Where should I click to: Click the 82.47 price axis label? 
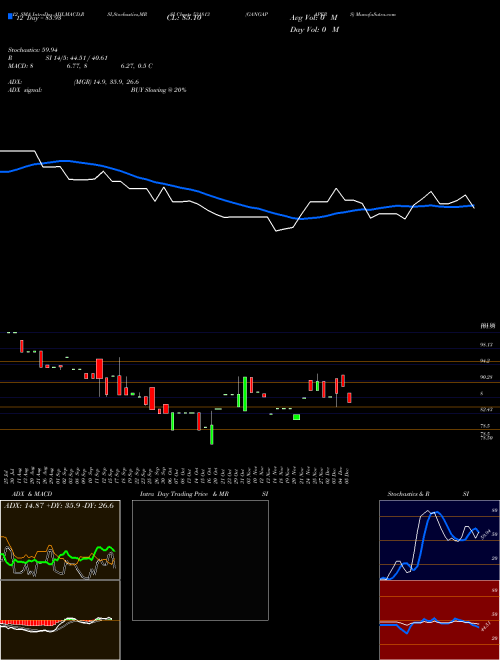[x=486, y=409]
